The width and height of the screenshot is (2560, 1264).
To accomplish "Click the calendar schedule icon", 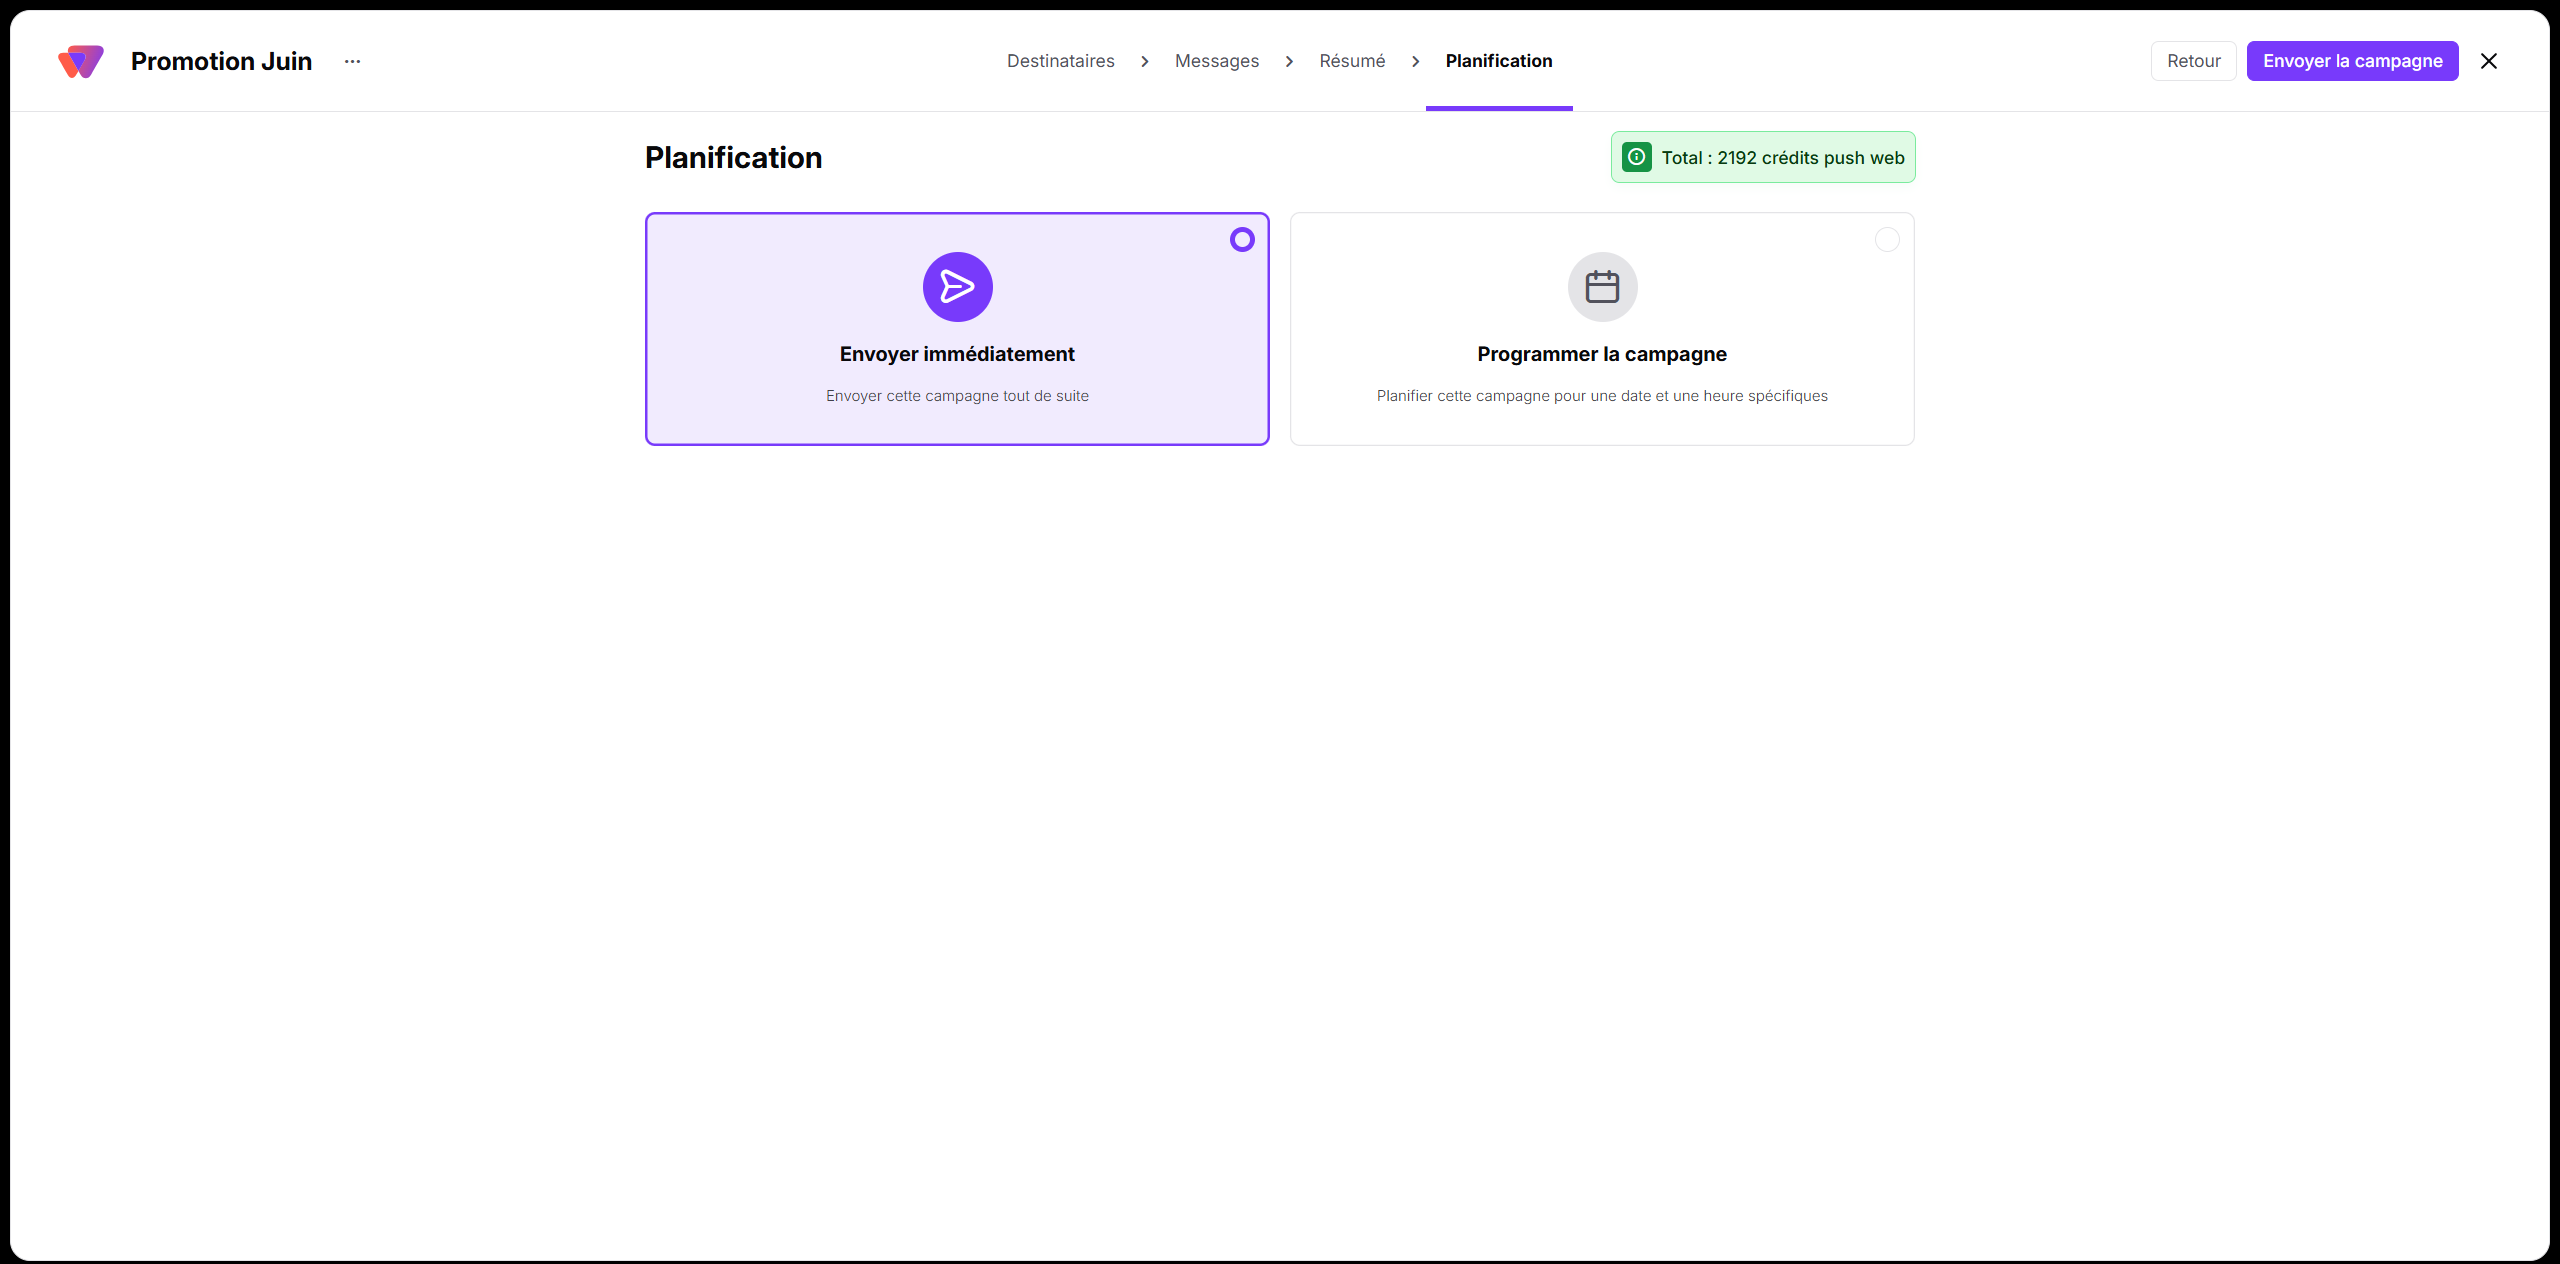I will [1602, 287].
